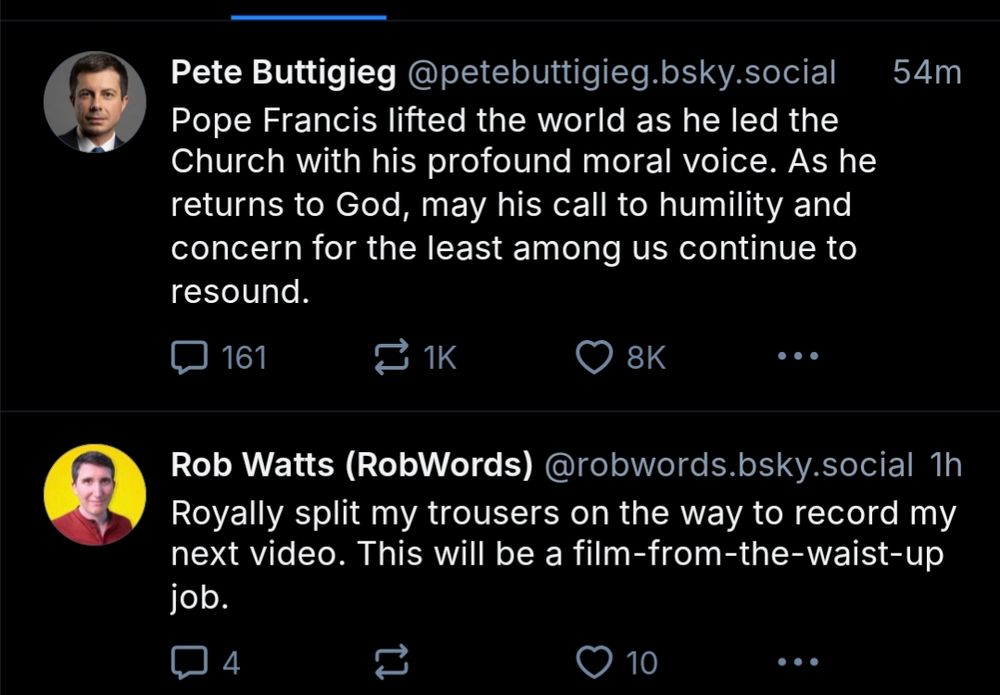
Task: Click the Pete Buttigieg display name
Action: 283,72
